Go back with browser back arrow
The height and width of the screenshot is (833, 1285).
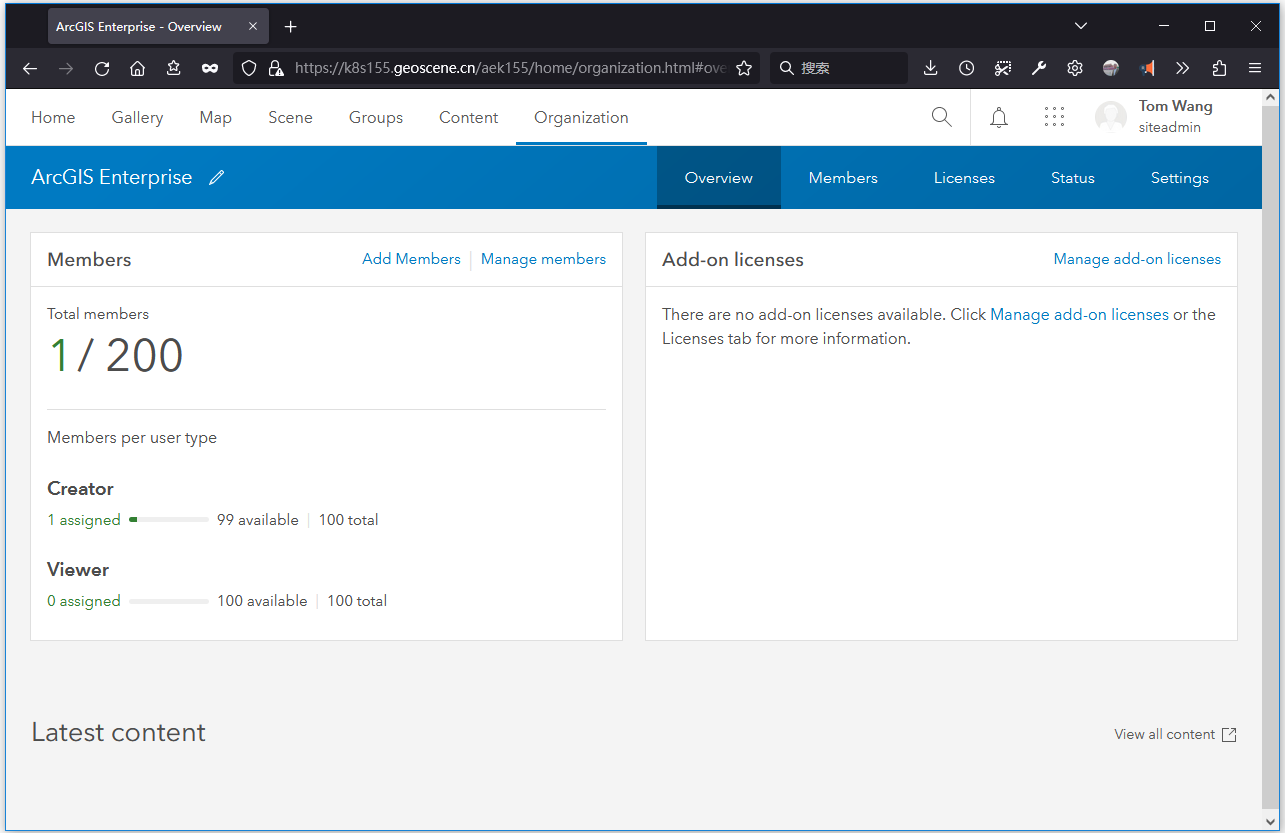30,68
